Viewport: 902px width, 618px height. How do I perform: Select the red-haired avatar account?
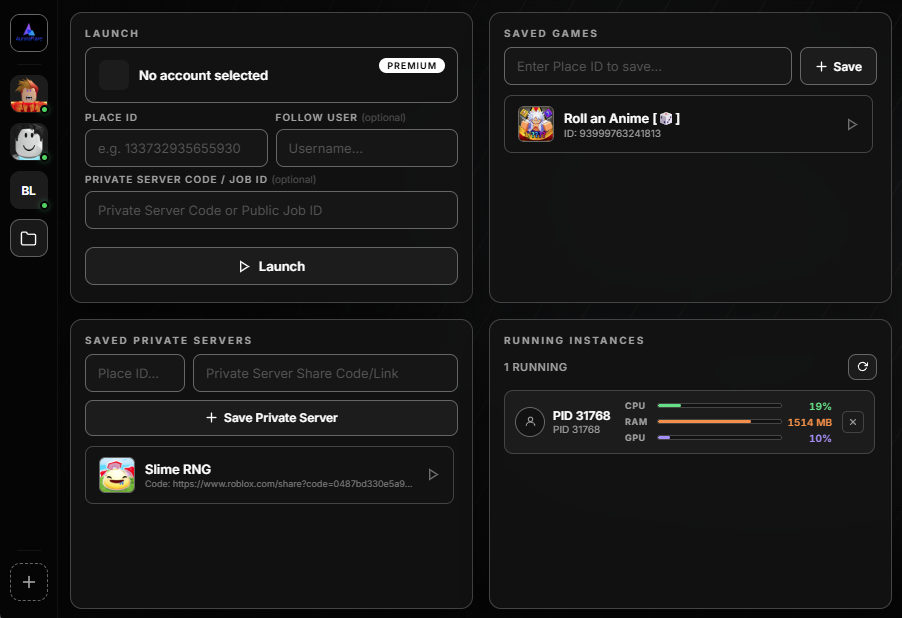(x=29, y=94)
